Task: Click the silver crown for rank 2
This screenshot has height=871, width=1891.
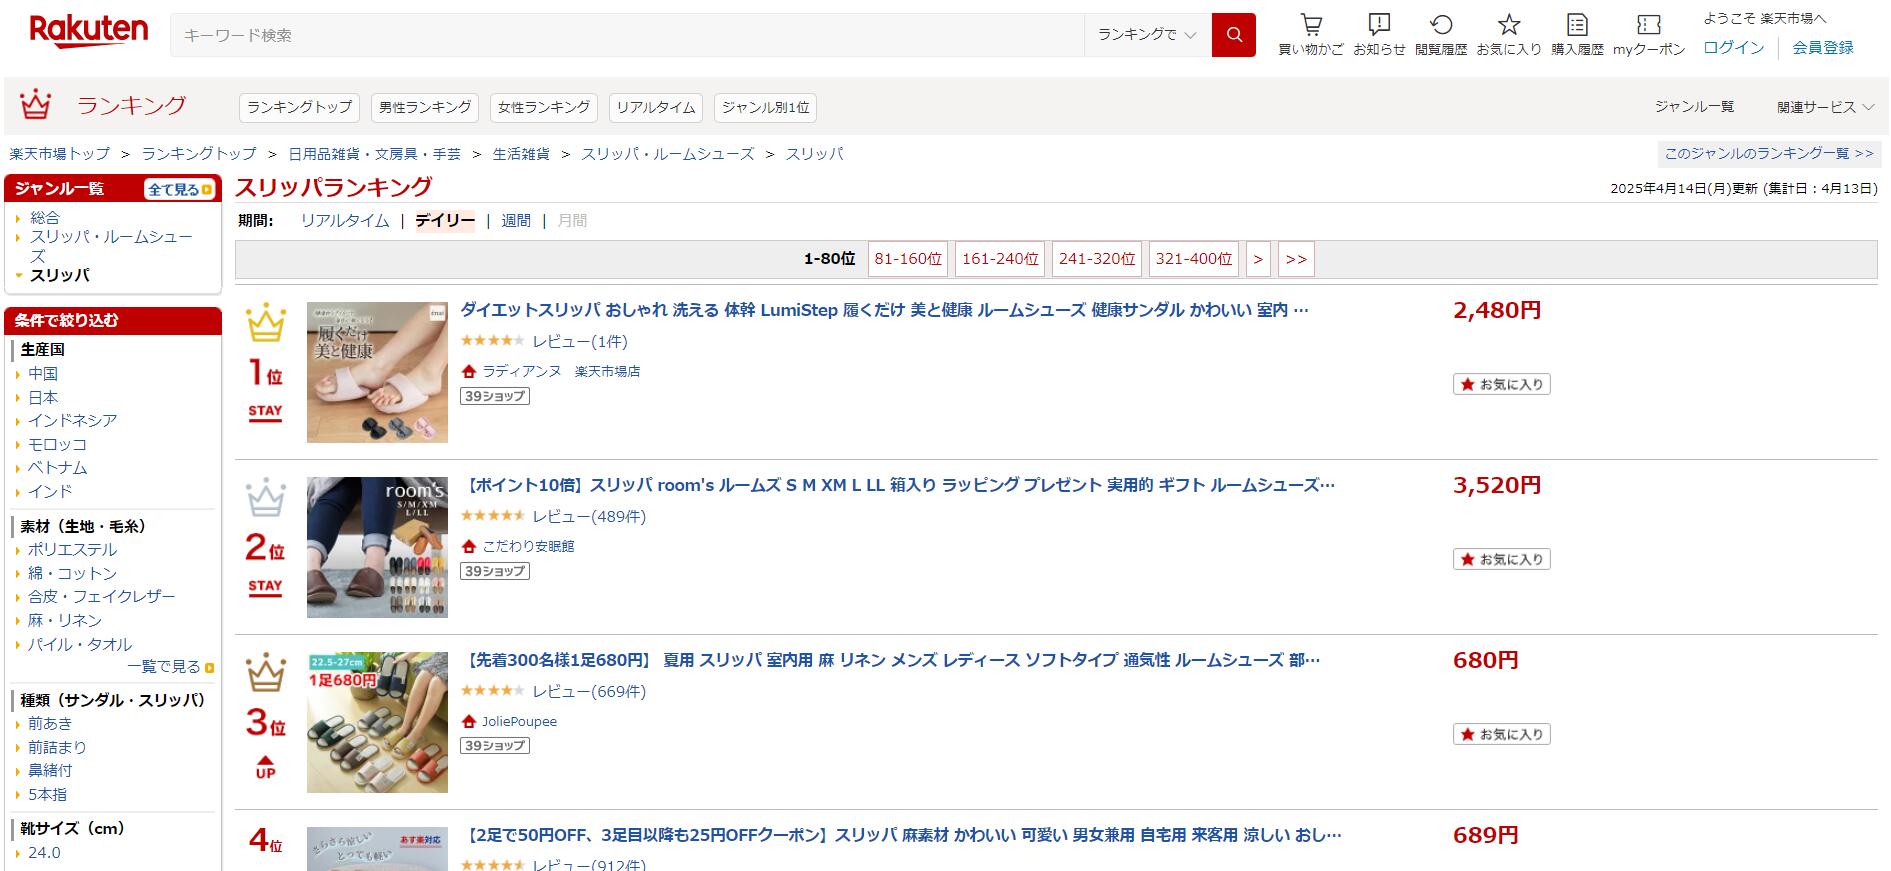Action: 266,497
